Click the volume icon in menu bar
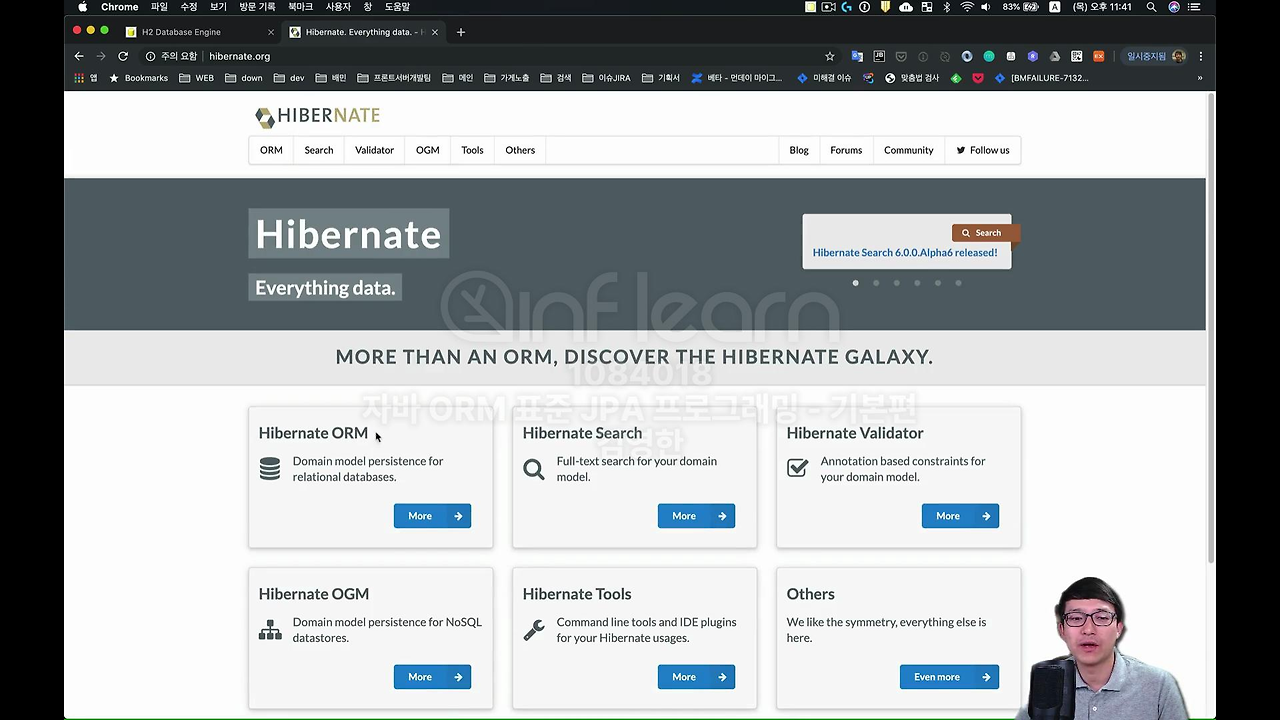 coord(986,7)
